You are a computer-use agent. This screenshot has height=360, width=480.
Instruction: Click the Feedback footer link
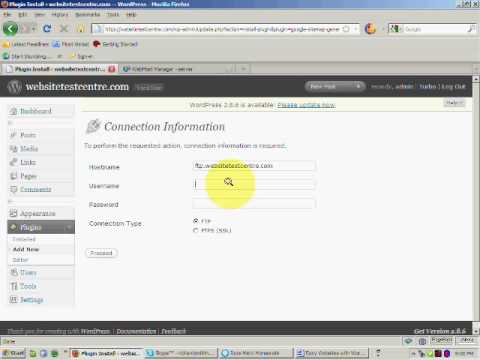coord(174,331)
